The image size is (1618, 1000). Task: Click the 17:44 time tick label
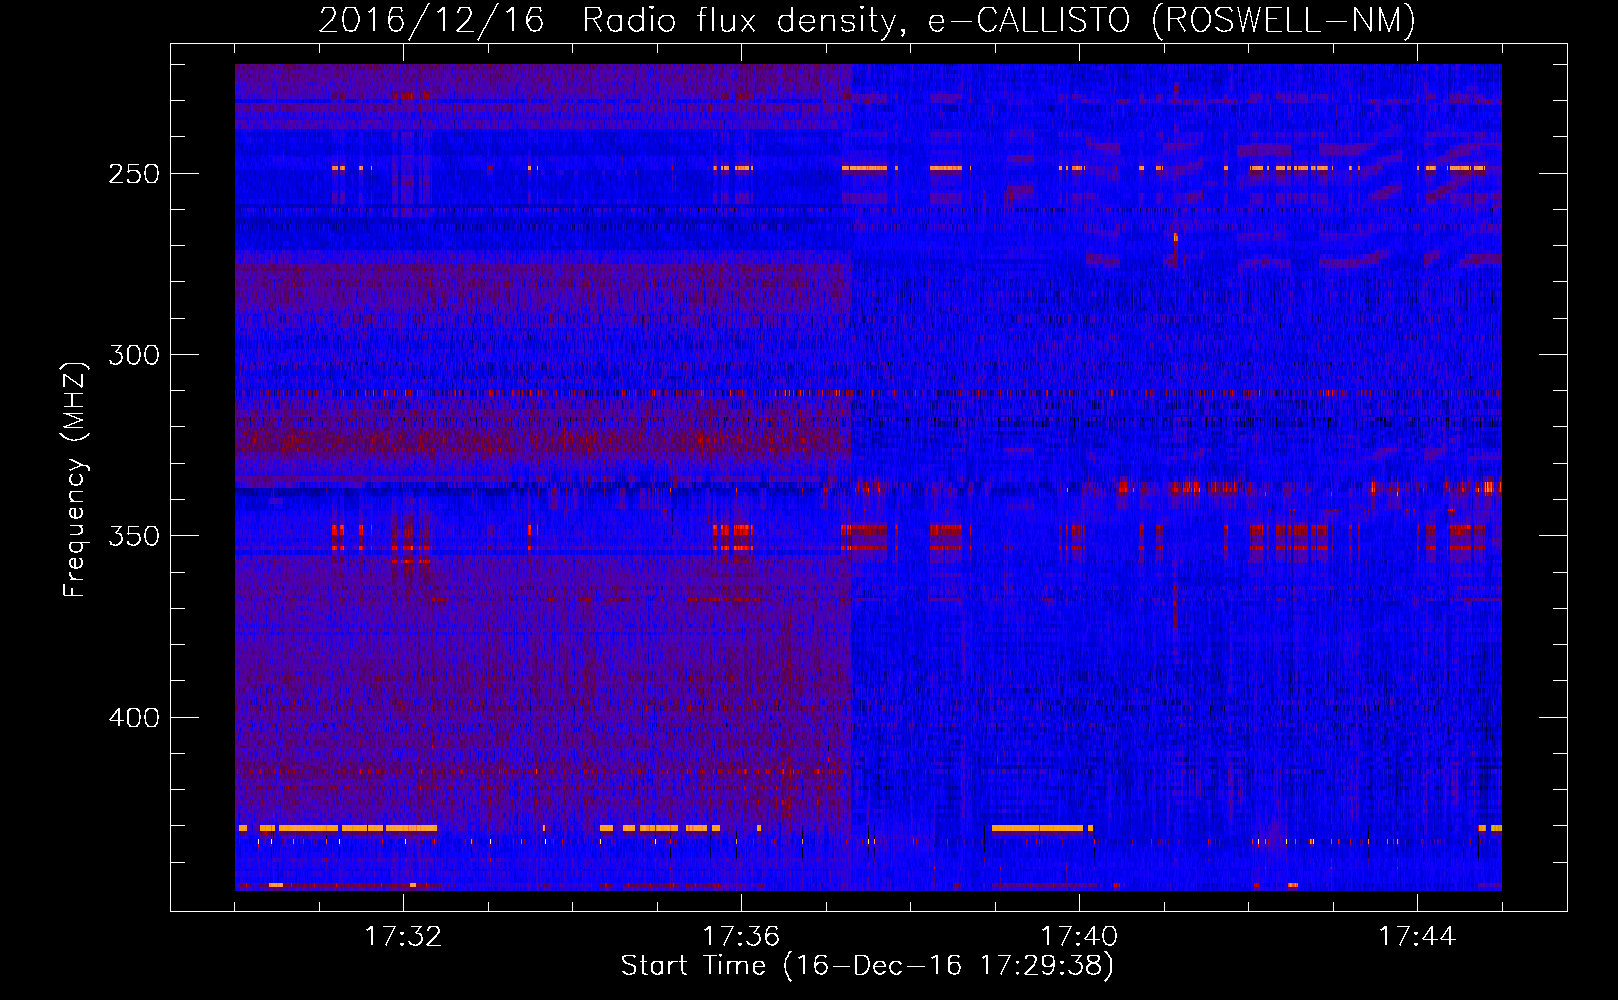pos(1417,937)
